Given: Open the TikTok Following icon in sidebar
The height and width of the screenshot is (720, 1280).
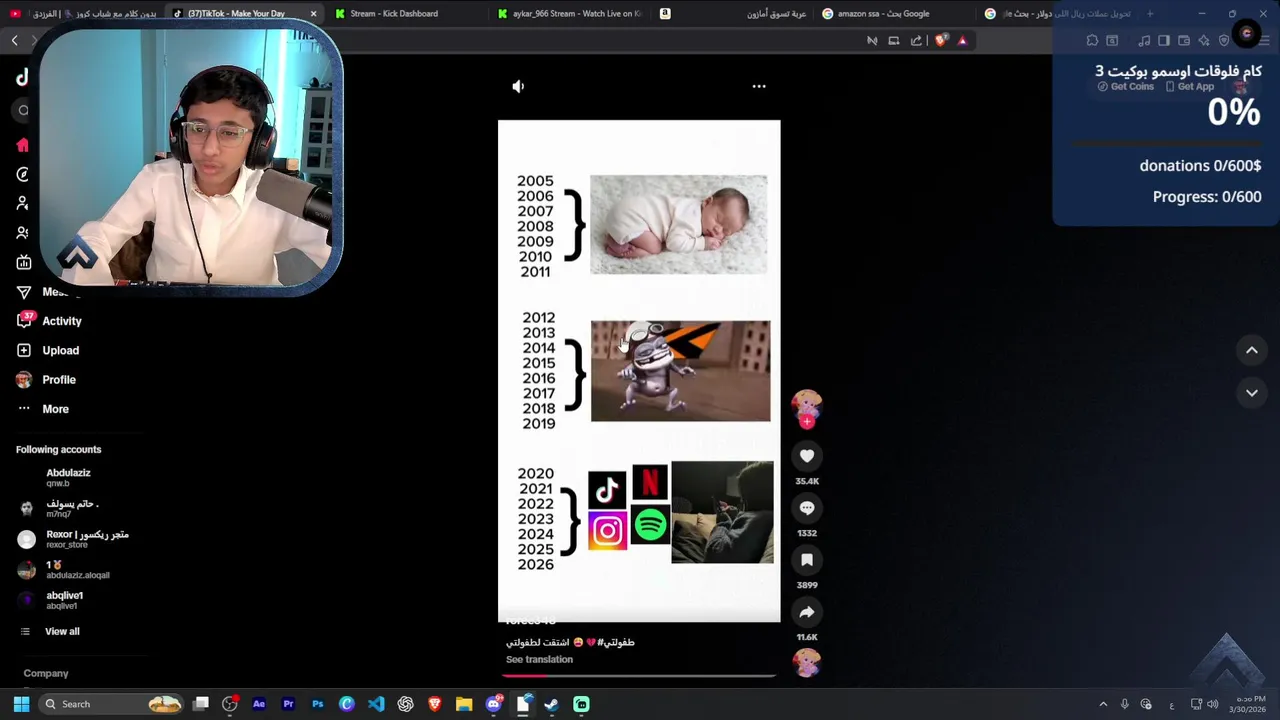Looking at the screenshot, I should point(23,203).
